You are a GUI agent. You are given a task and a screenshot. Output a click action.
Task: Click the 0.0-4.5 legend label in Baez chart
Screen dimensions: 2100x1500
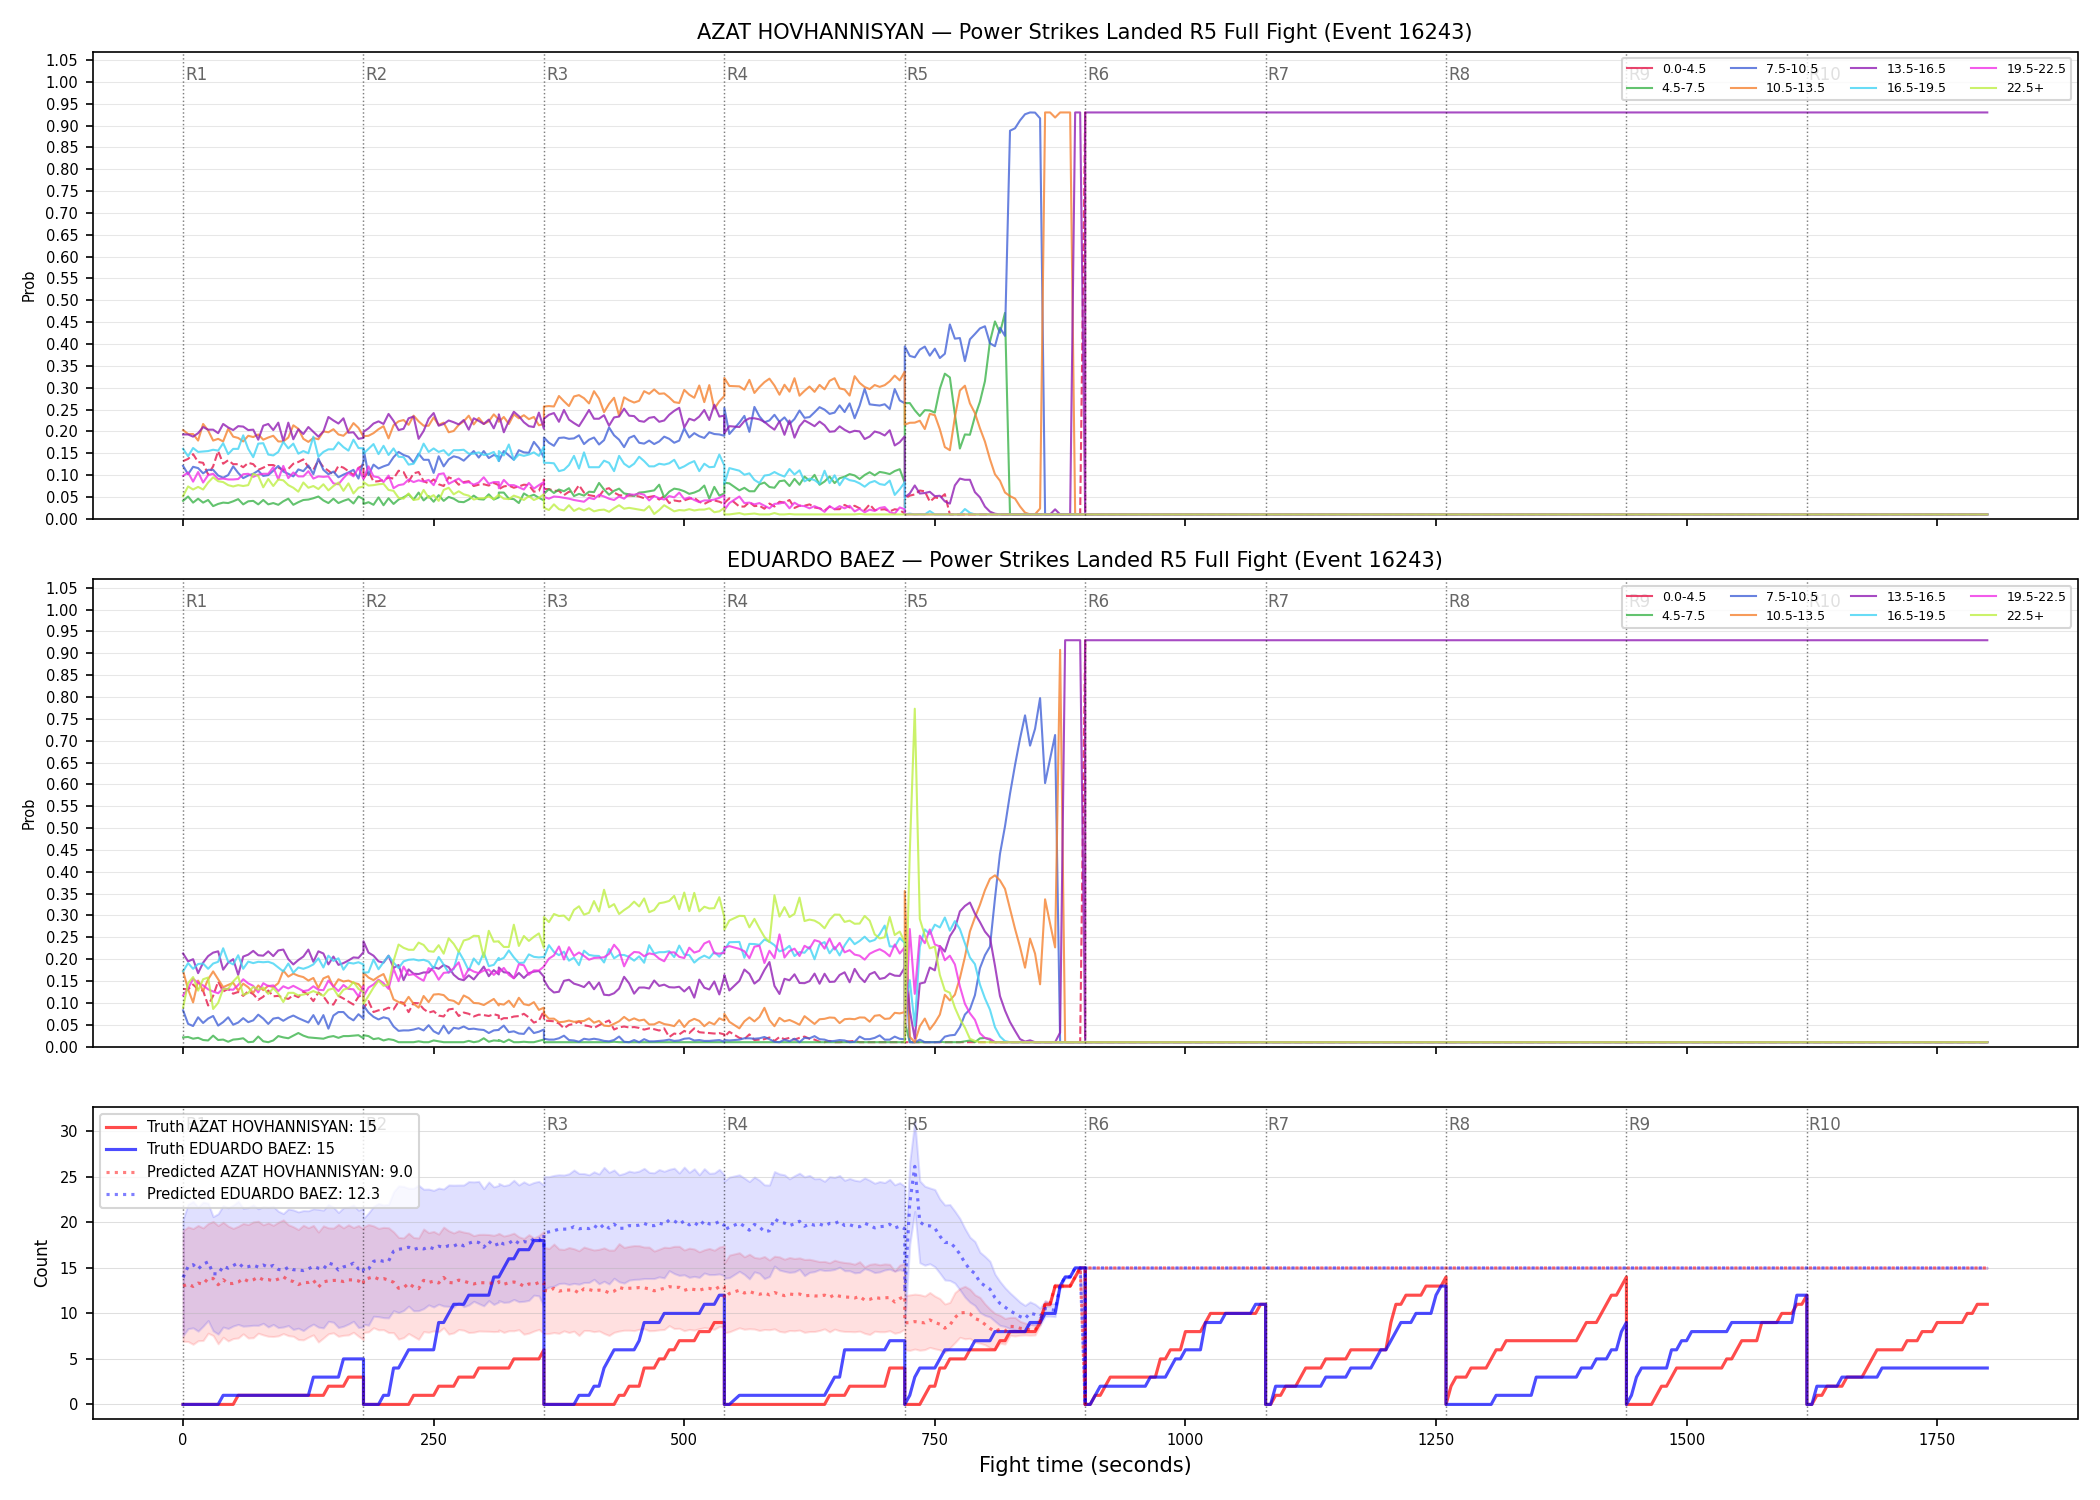[x=1684, y=597]
